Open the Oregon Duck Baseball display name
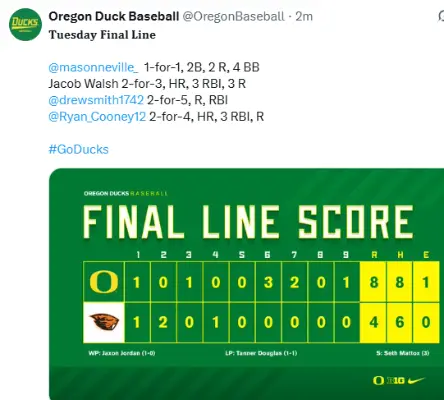The height and width of the screenshot is (400, 444). (114, 16)
